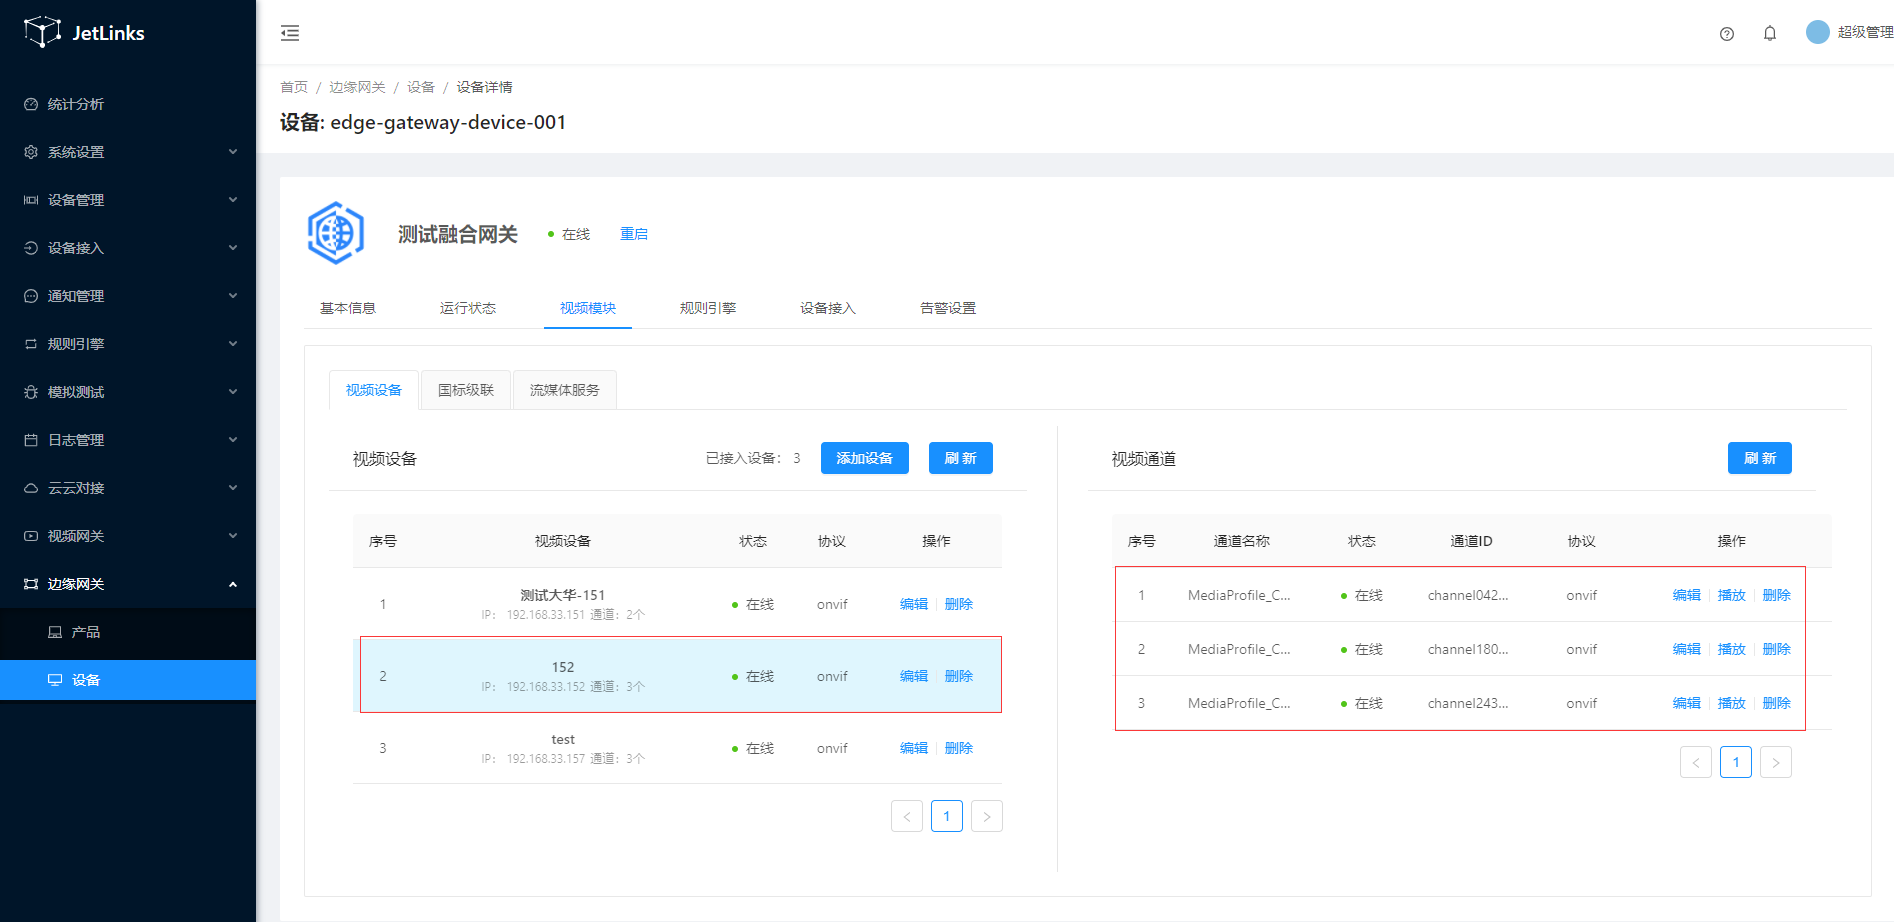The height and width of the screenshot is (922, 1894).
Task: Switch to the 国标级联 tab
Action: [x=466, y=390]
